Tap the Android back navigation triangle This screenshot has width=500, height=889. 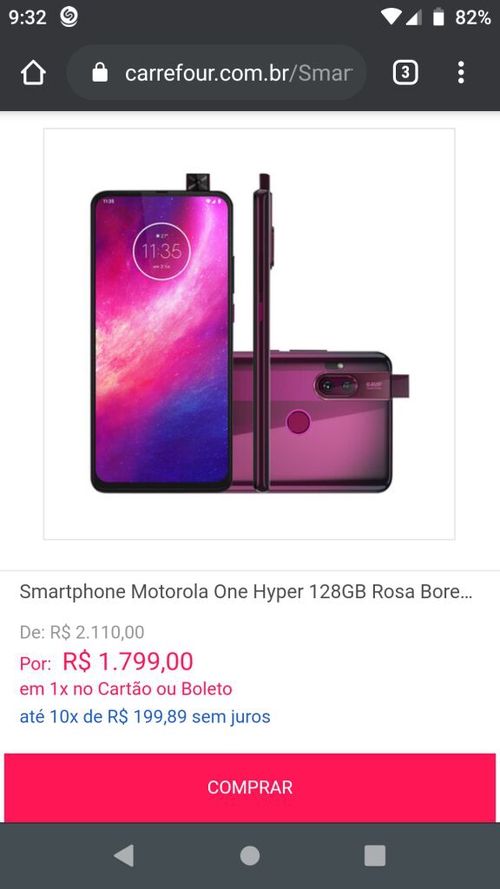[124, 856]
